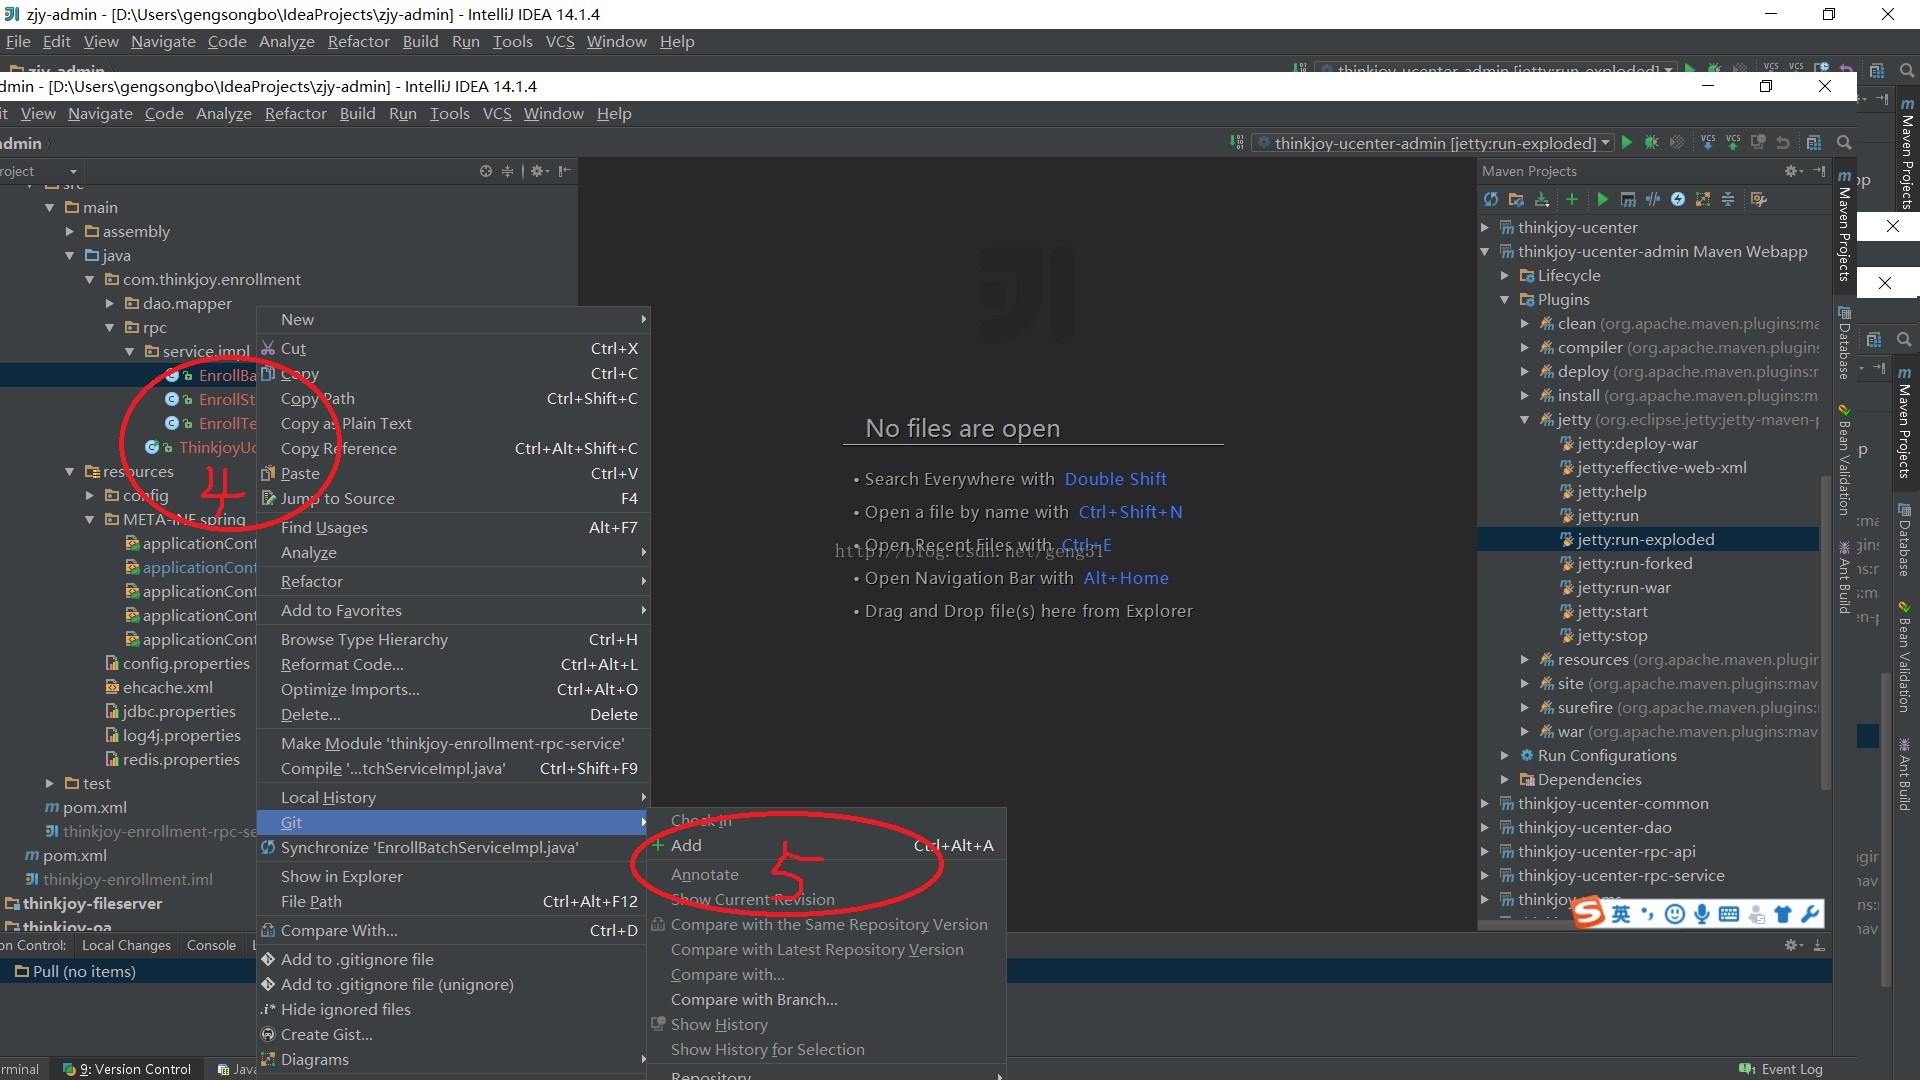Viewport: 1920px width, 1080px height.
Task: Toggle visibility of ignored files
Action: pyautogui.click(x=348, y=1009)
